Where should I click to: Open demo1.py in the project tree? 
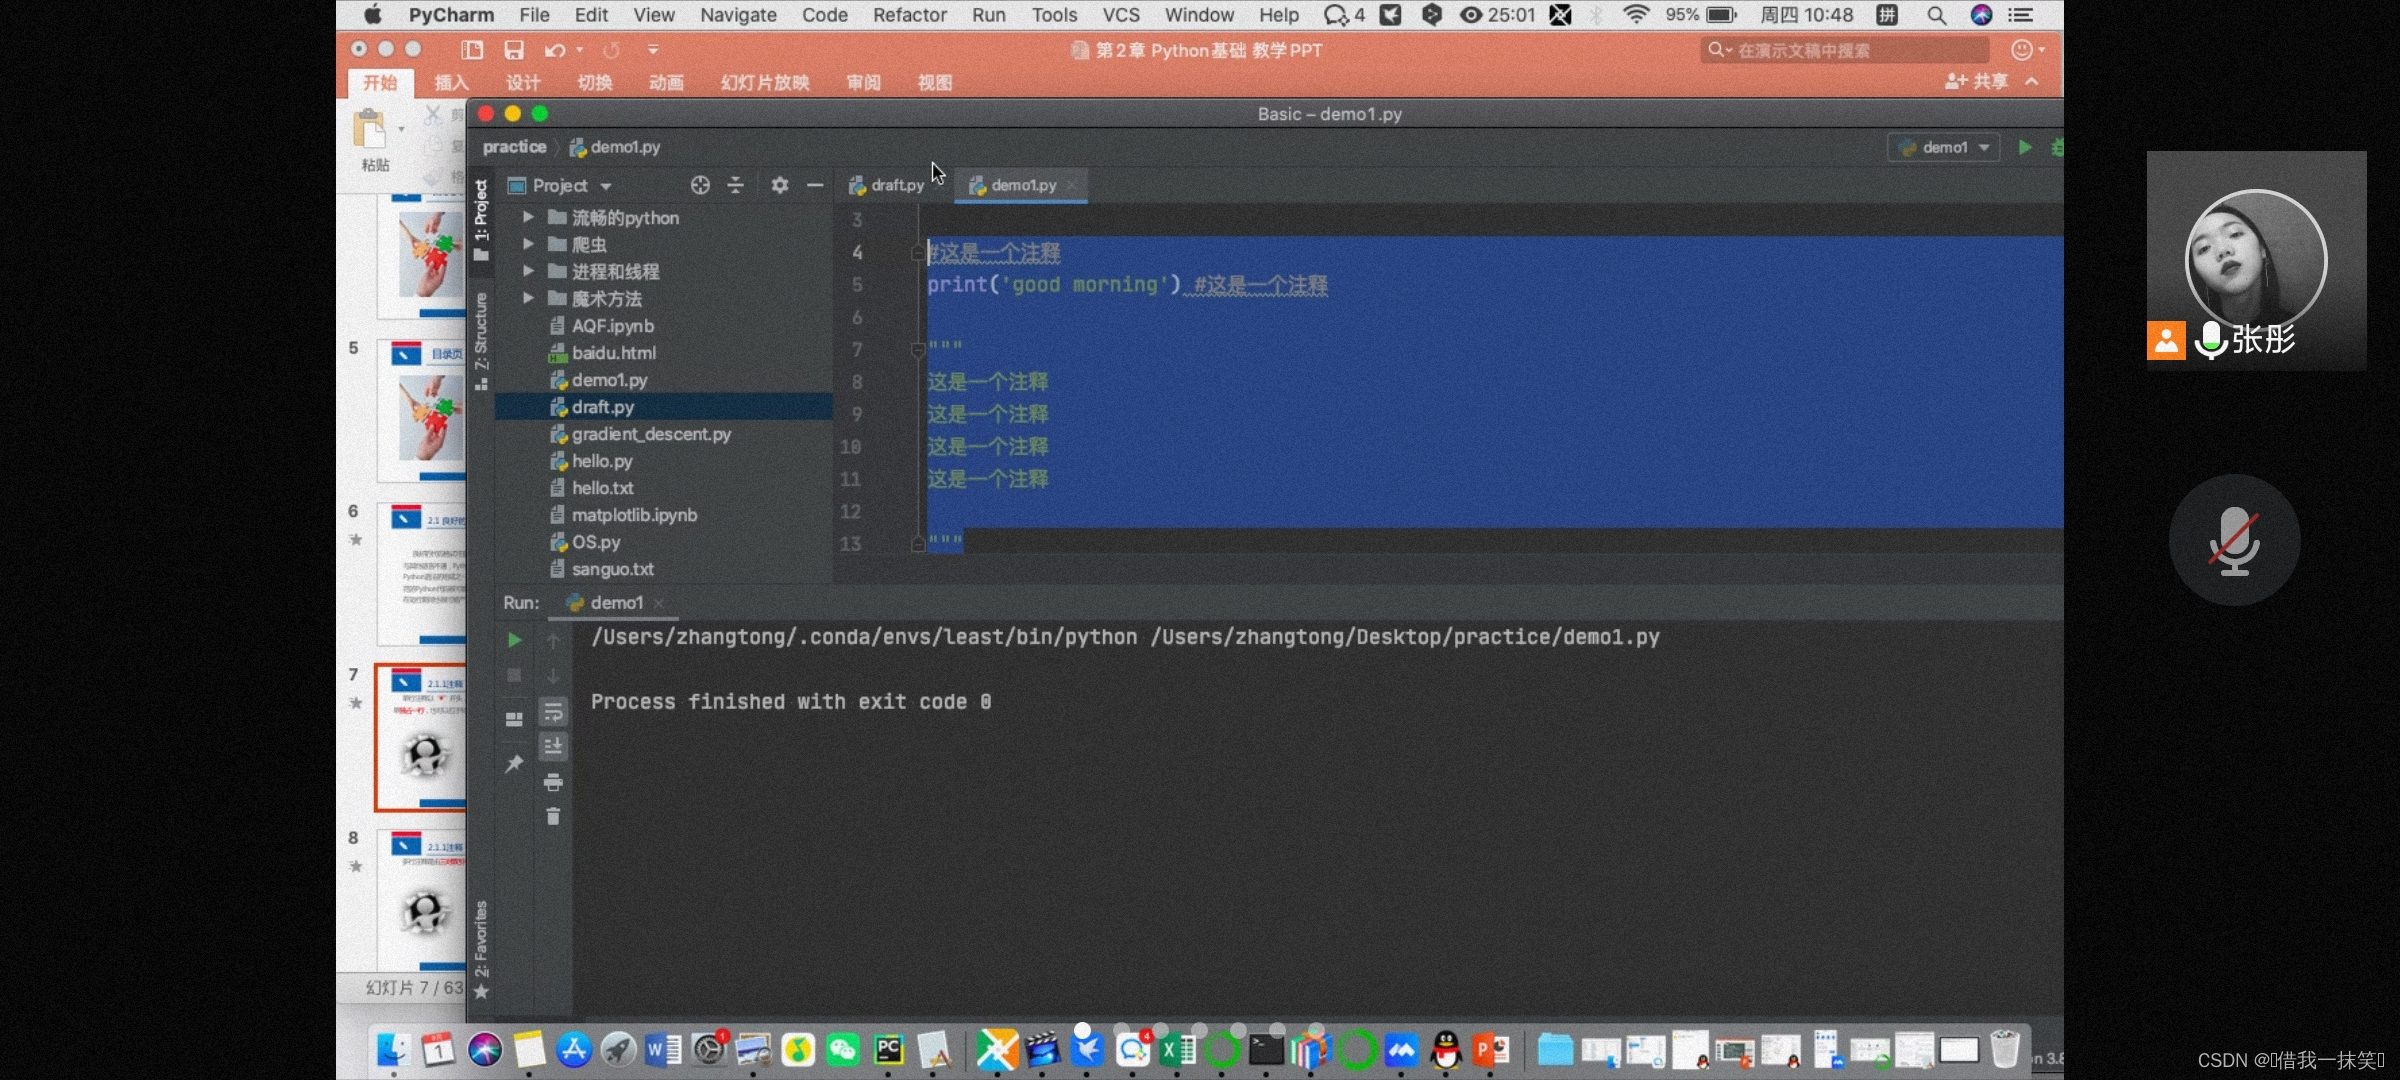(609, 380)
